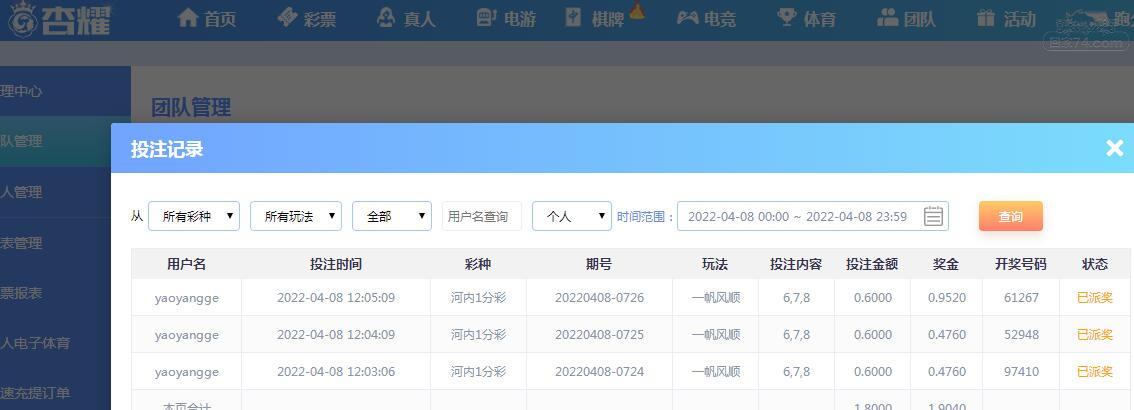Open the 所有玩法 dropdown
This screenshot has width=1134, height=410.
click(x=296, y=216)
